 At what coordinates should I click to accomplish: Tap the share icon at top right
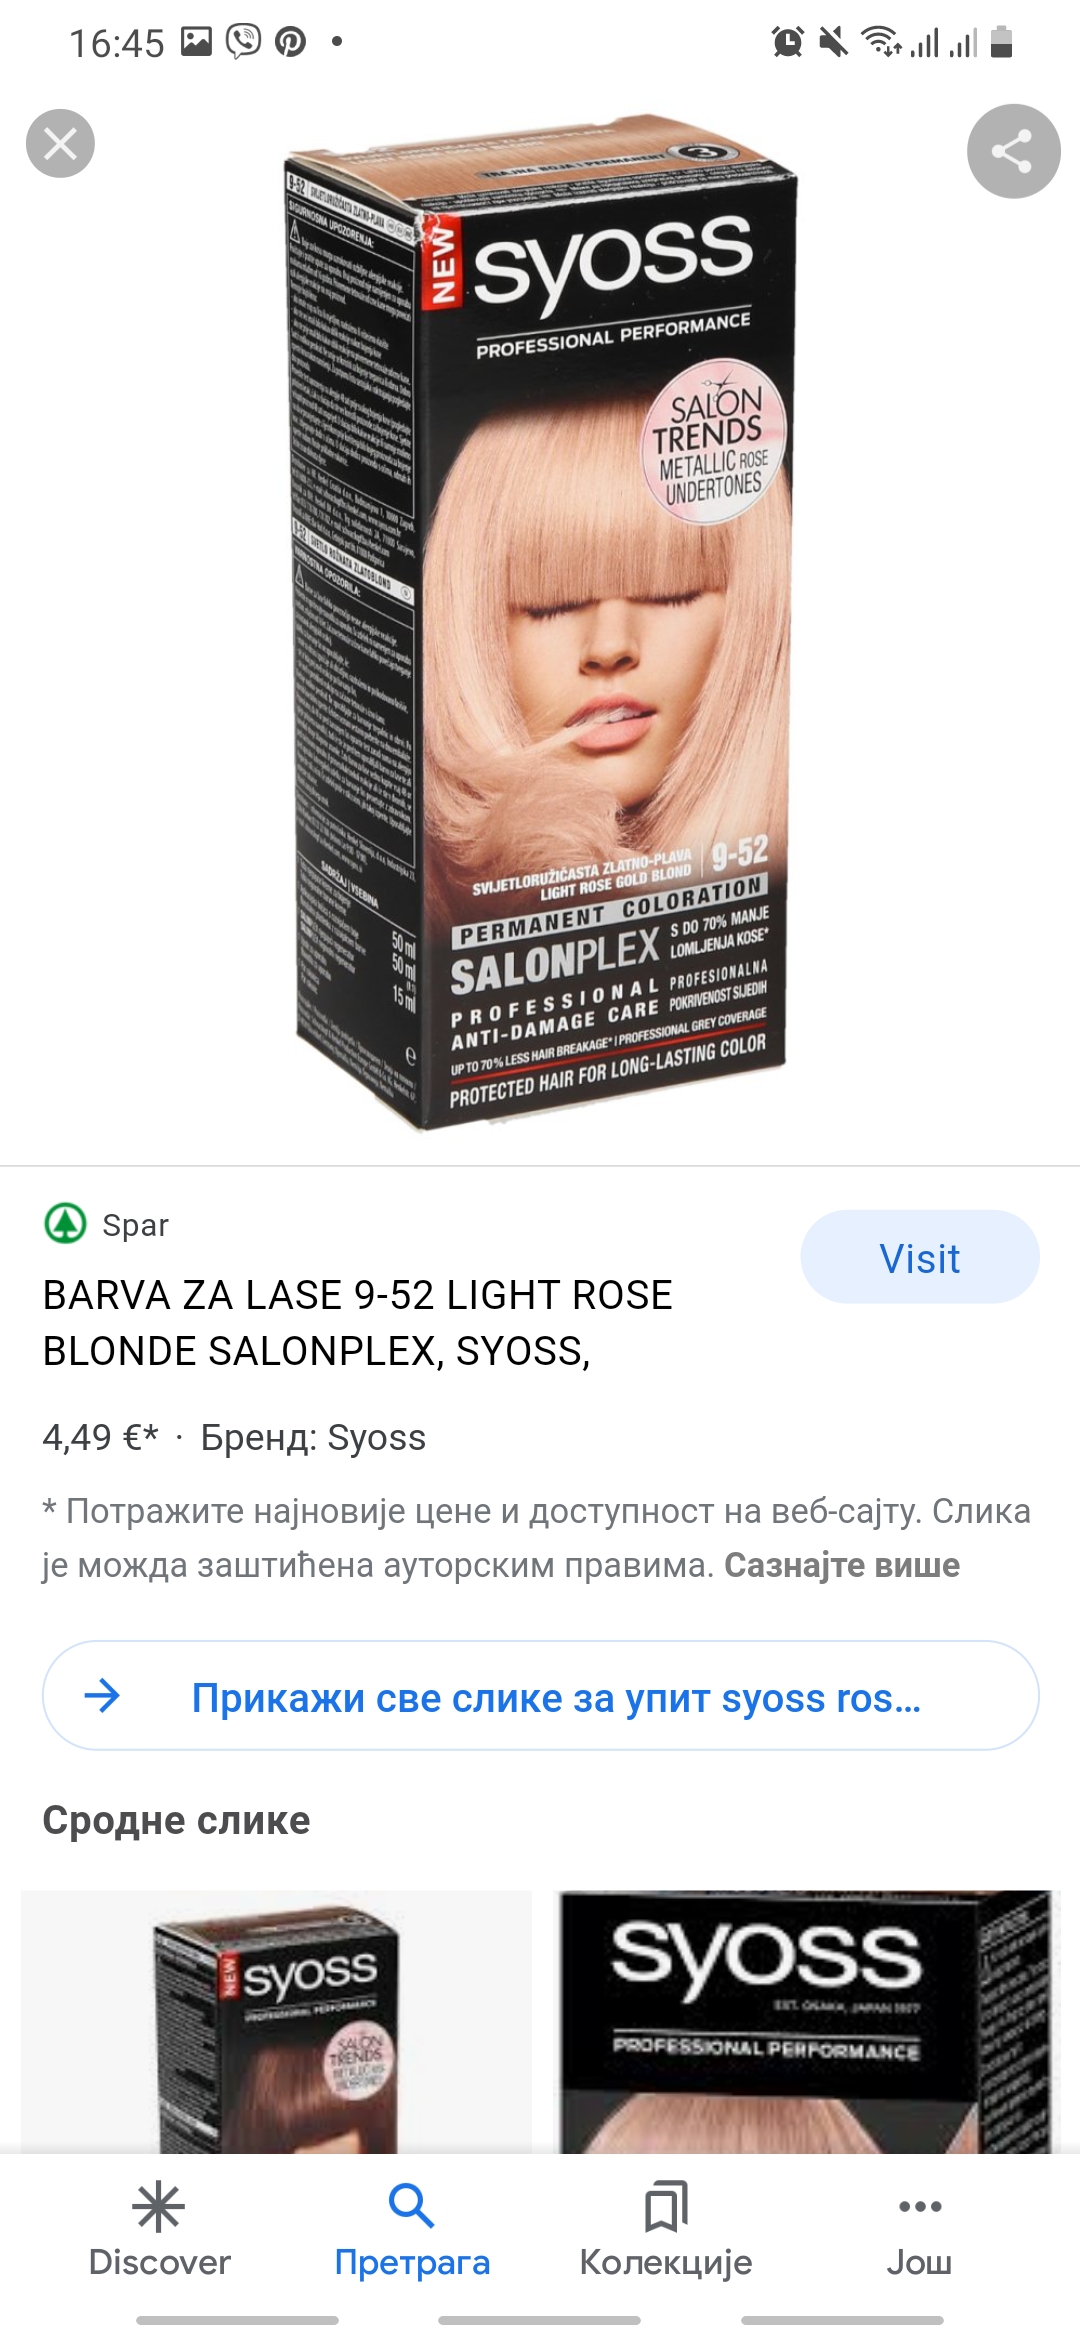[1013, 151]
